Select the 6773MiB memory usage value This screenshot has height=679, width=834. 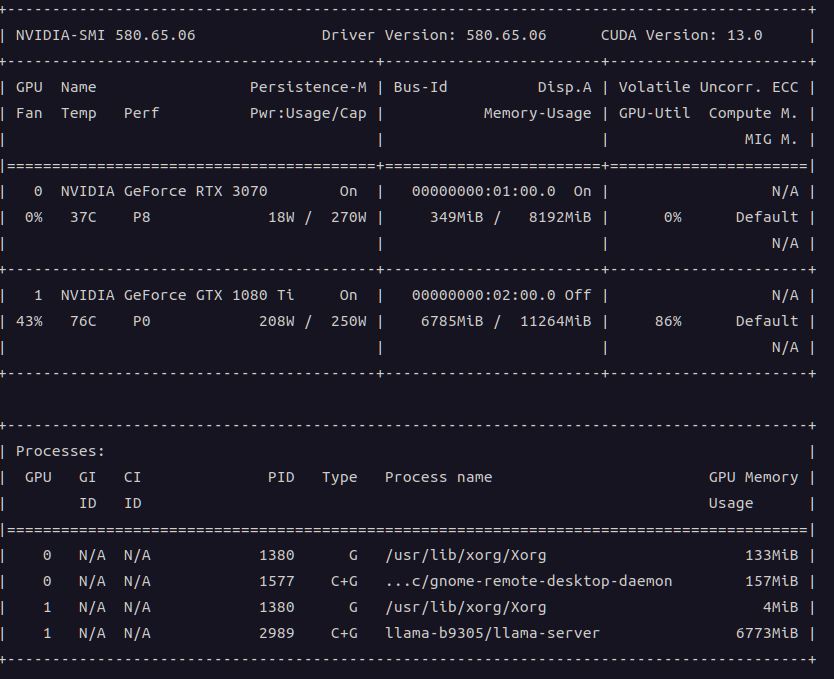pyautogui.click(x=767, y=633)
